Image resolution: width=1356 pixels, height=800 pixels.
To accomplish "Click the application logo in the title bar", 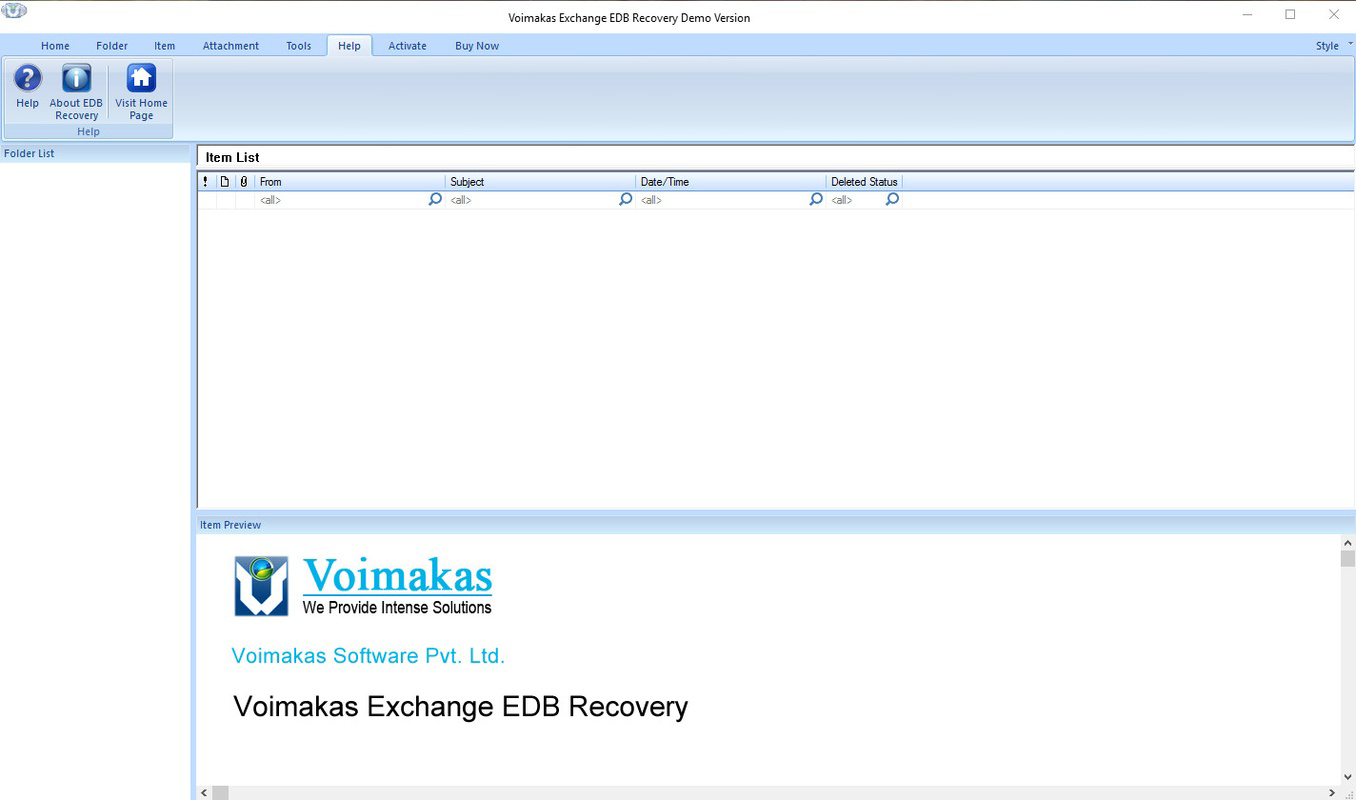I will tap(14, 9).
